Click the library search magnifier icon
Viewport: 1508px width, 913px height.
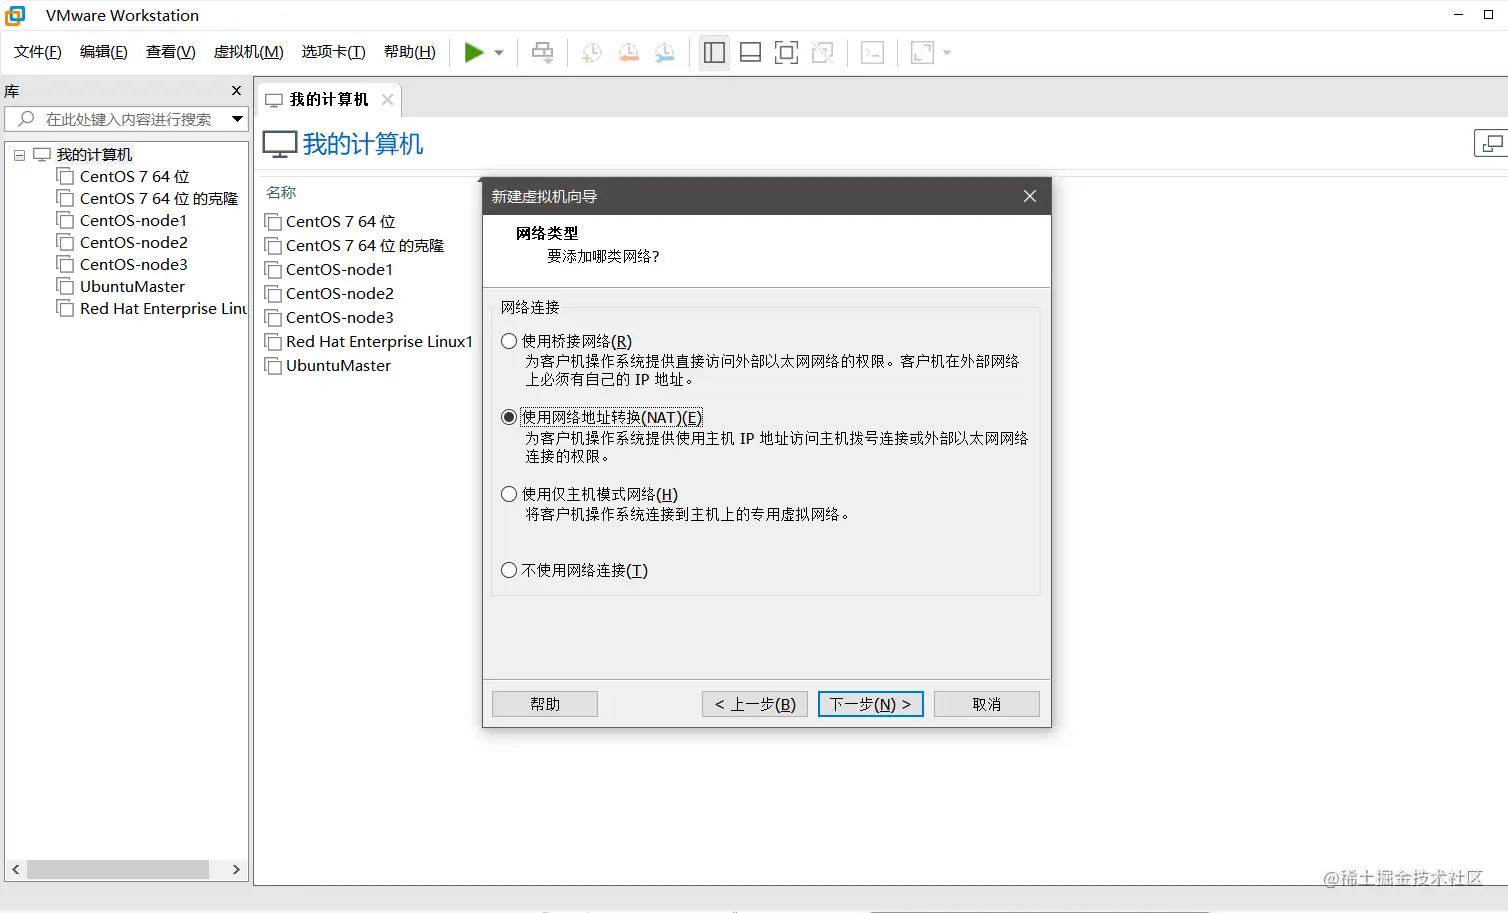tap(27, 119)
